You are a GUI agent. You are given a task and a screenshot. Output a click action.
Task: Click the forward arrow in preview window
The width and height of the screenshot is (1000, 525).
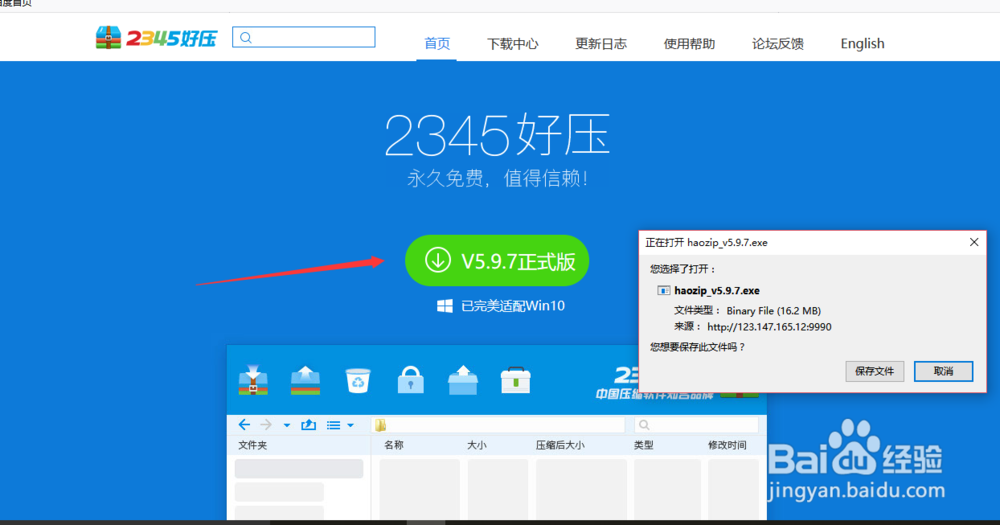tap(266, 425)
